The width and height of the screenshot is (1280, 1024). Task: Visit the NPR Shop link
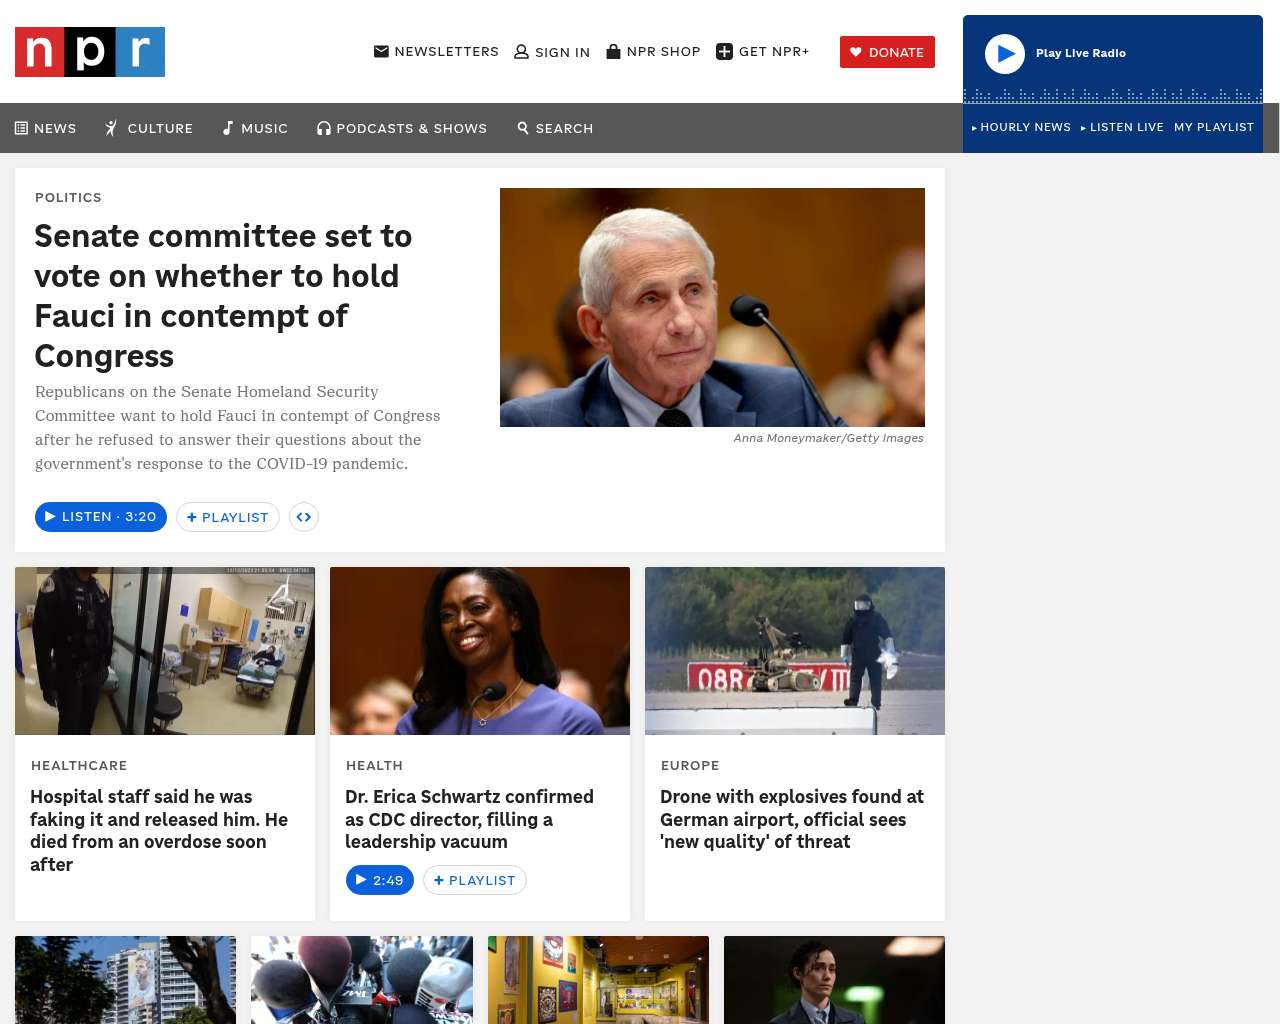pyautogui.click(x=653, y=51)
